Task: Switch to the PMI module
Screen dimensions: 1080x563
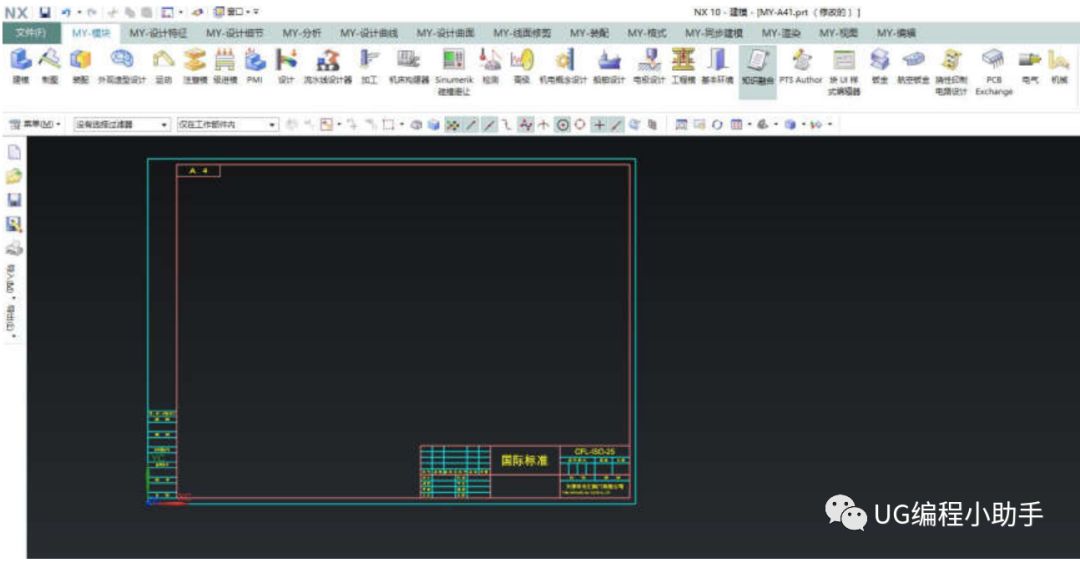Action: click(255, 66)
